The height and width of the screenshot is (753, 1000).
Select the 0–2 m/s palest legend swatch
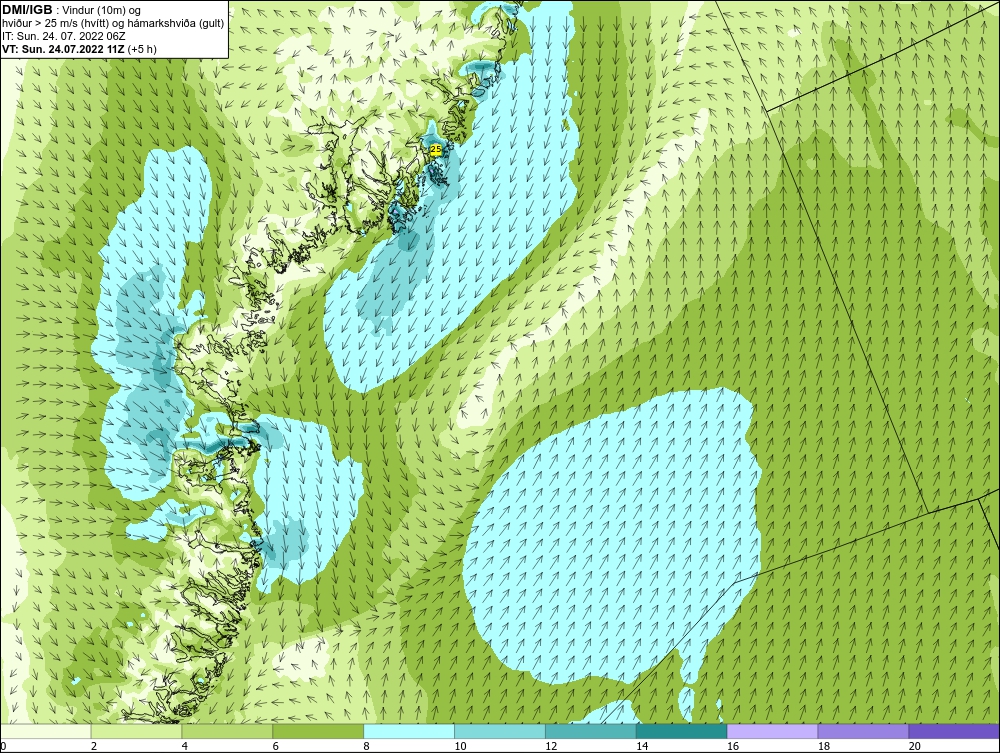(46, 731)
